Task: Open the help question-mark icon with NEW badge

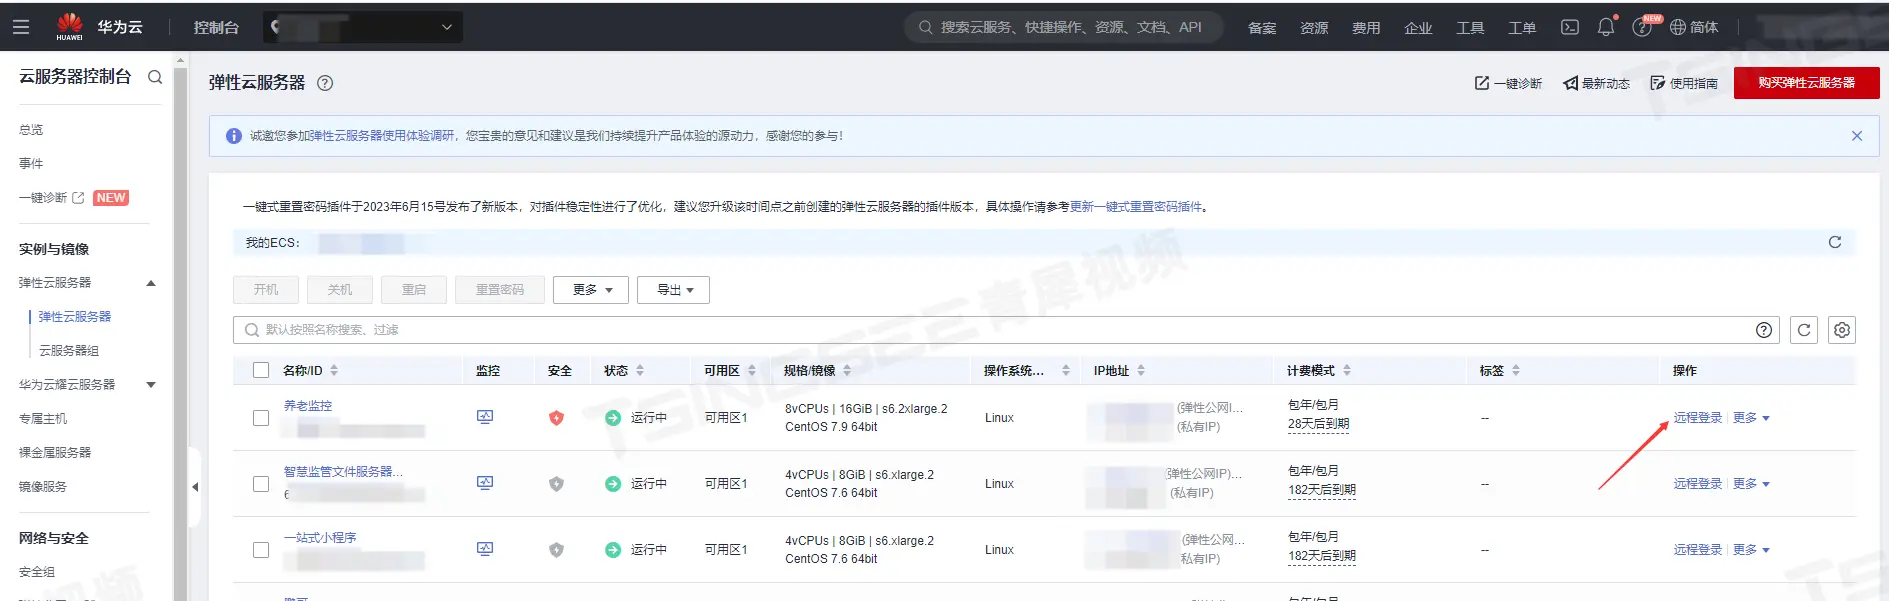Action: (x=1642, y=27)
